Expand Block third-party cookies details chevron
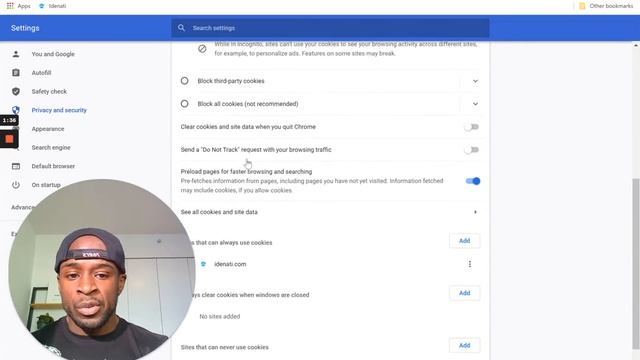640x360 pixels. [475, 81]
